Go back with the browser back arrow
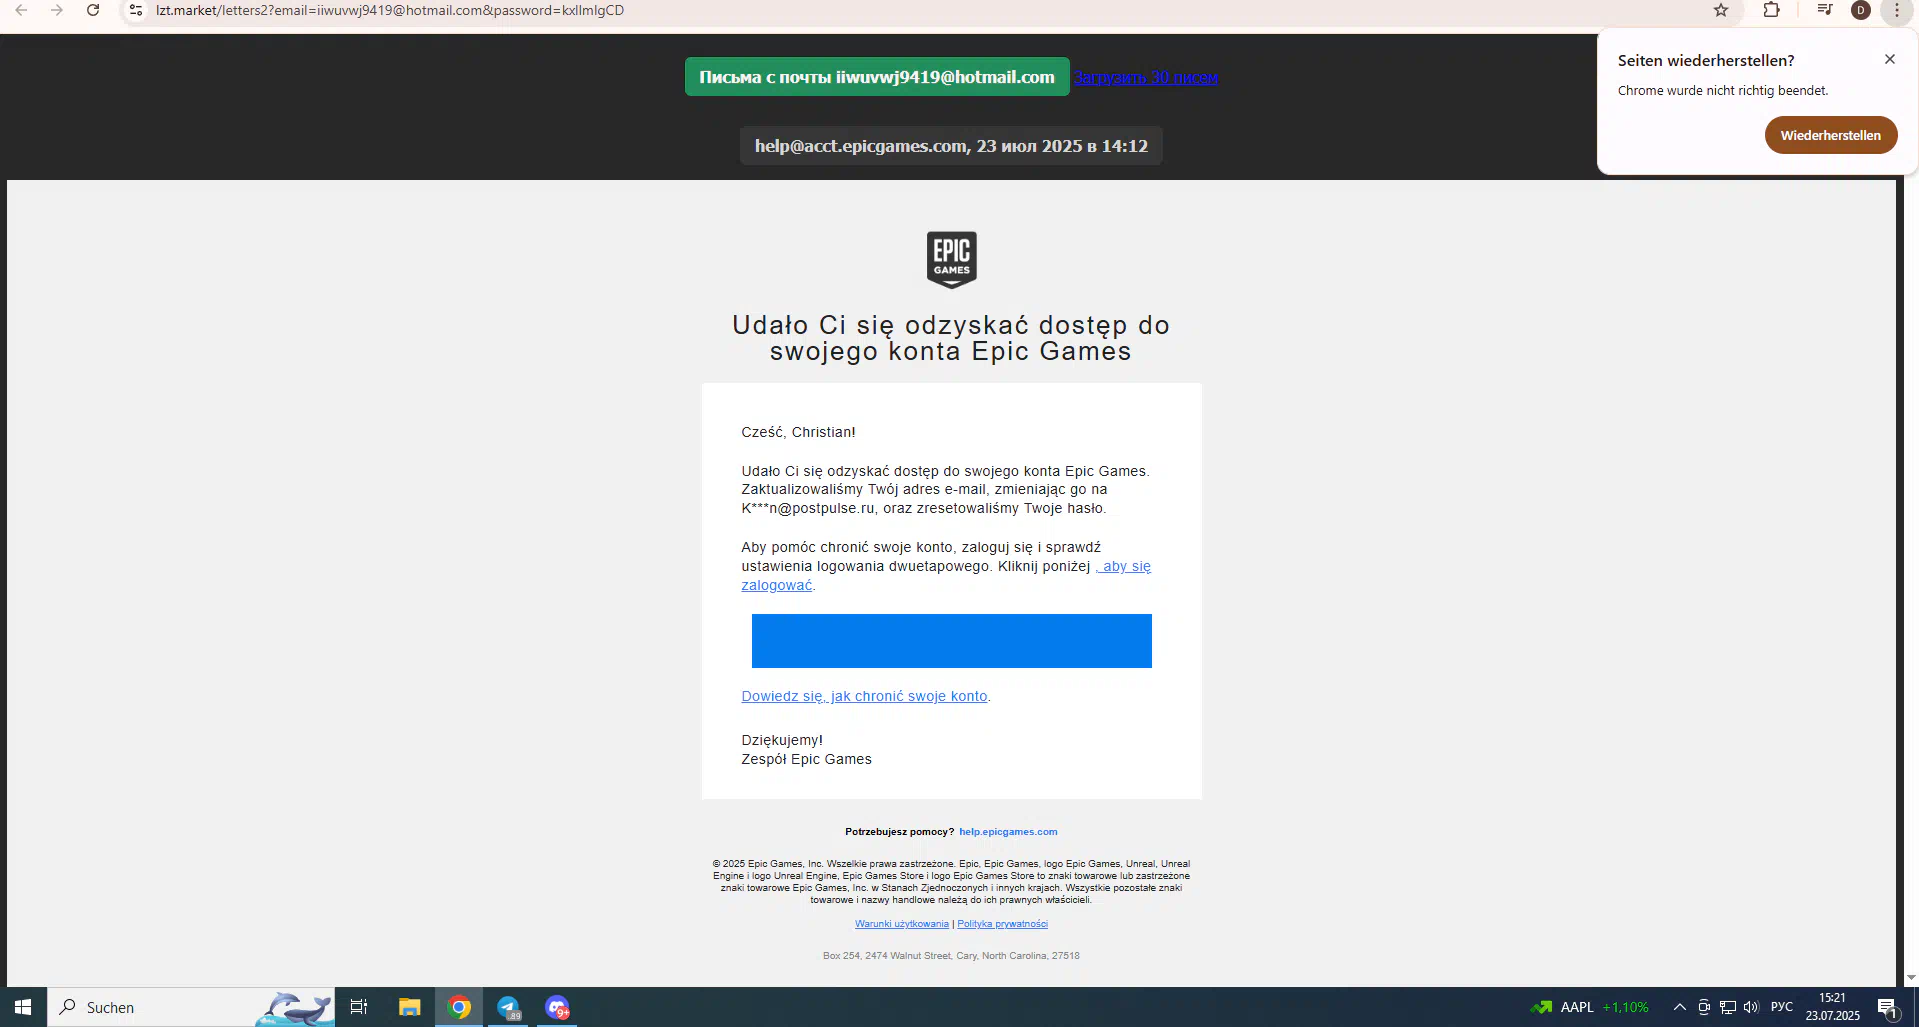This screenshot has height=1027, width=1919. tap(21, 10)
